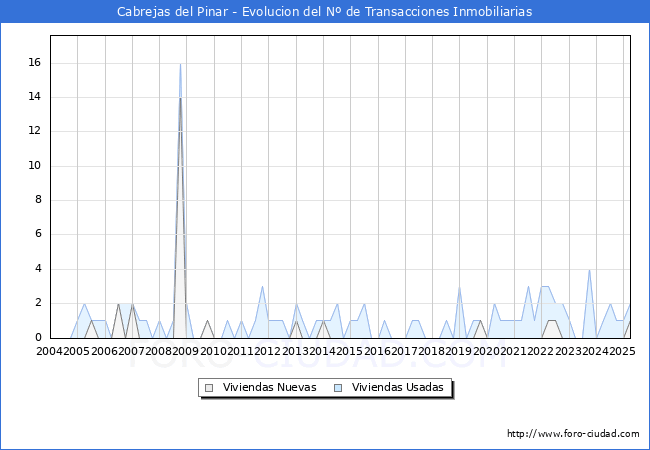Click the 2004 x-axis year label
The image size is (650, 450).
[x=50, y=351]
